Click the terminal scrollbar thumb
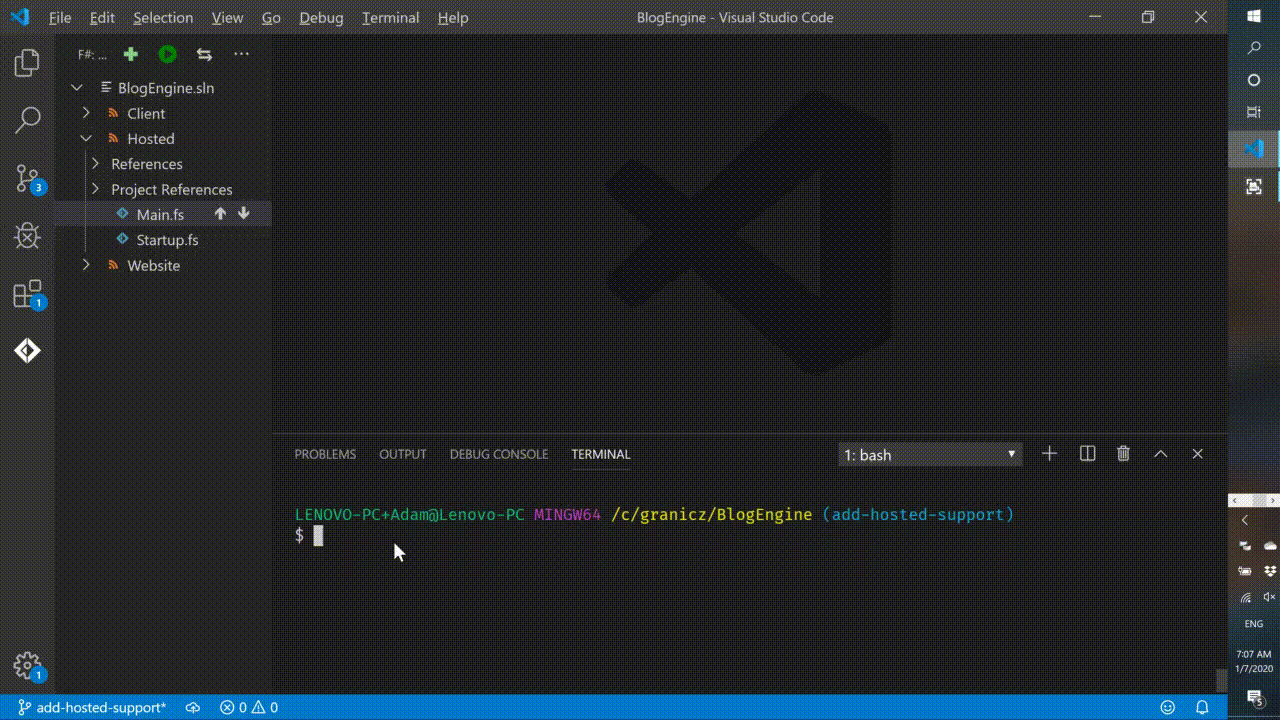Screen dimensions: 1280x720 point(1221,679)
